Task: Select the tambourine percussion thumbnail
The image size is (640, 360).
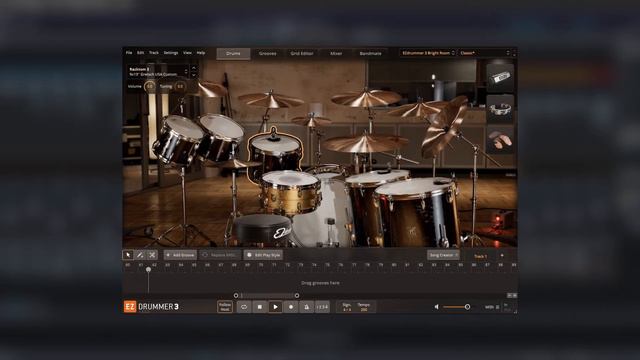Action: pyautogui.click(x=500, y=109)
